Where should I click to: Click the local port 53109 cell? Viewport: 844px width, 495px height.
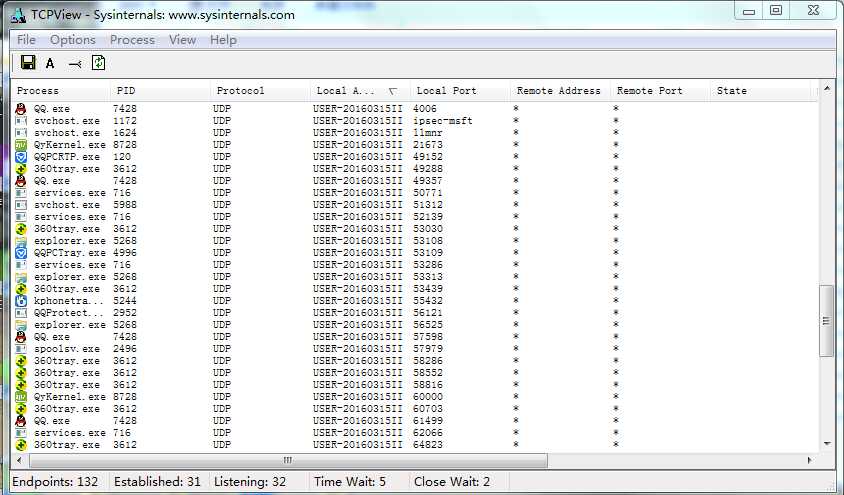[x=428, y=252]
